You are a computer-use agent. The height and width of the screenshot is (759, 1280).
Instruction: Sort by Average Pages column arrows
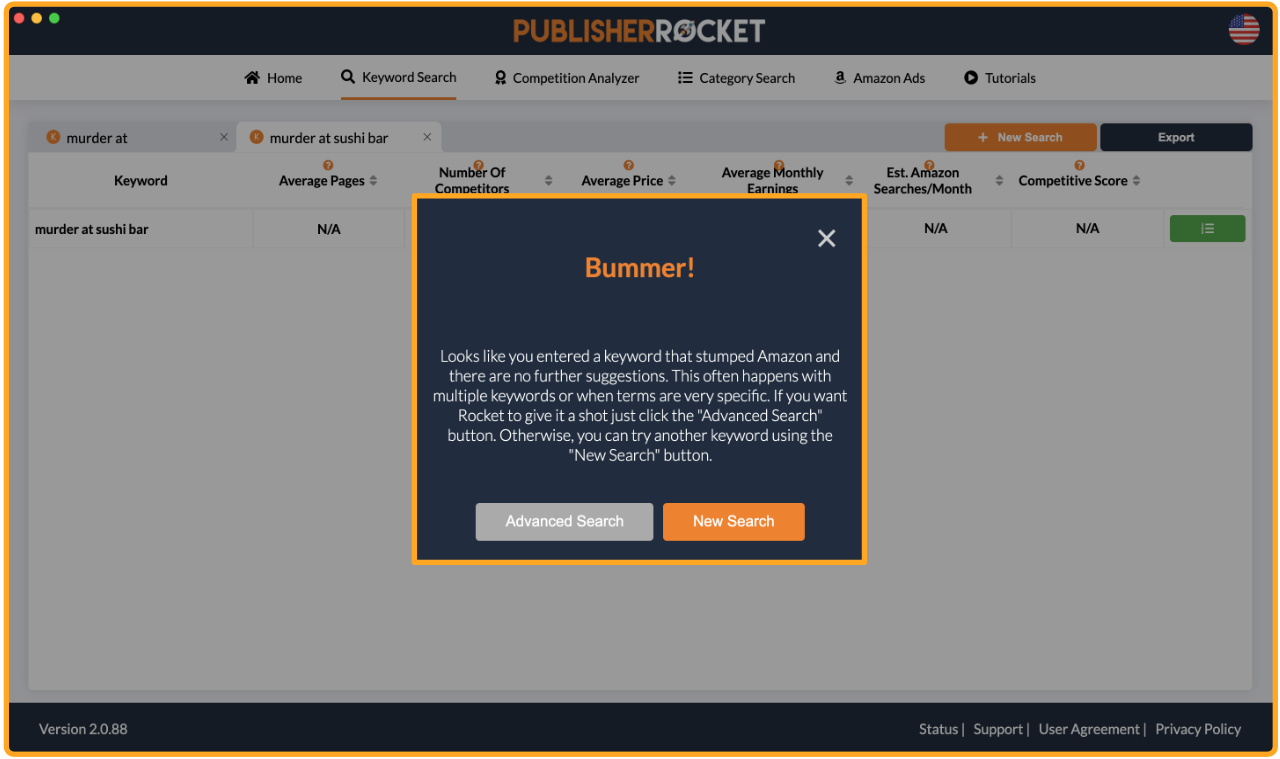pyautogui.click(x=373, y=181)
